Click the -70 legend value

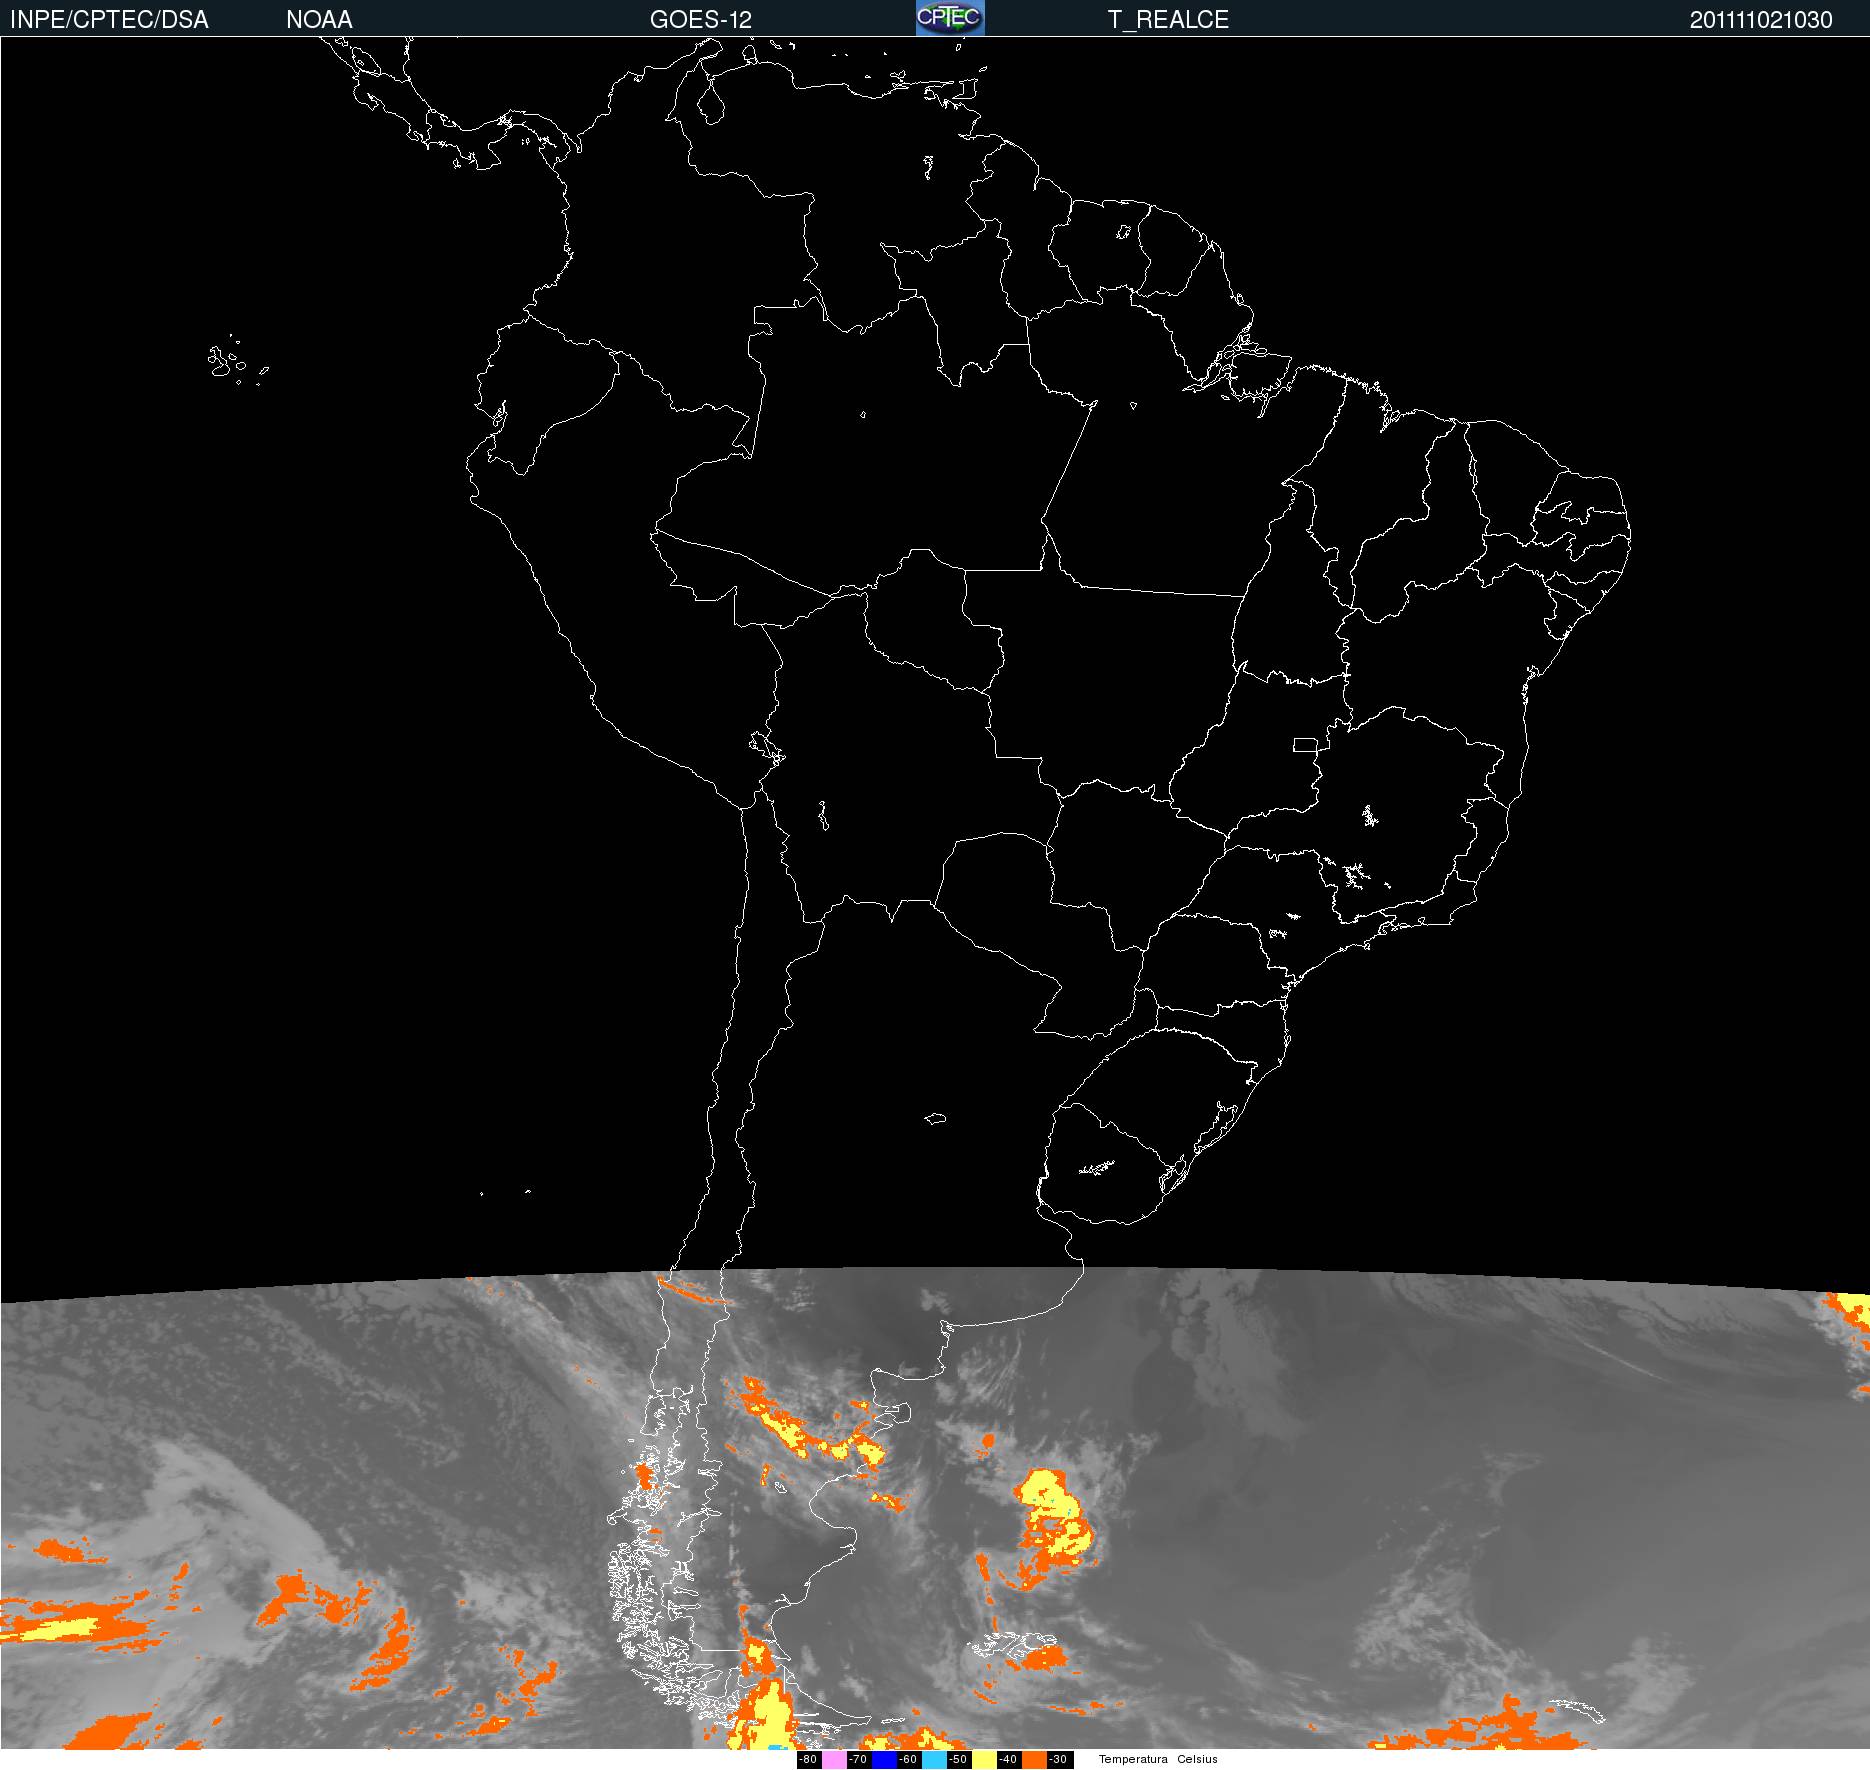[858, 1760]
